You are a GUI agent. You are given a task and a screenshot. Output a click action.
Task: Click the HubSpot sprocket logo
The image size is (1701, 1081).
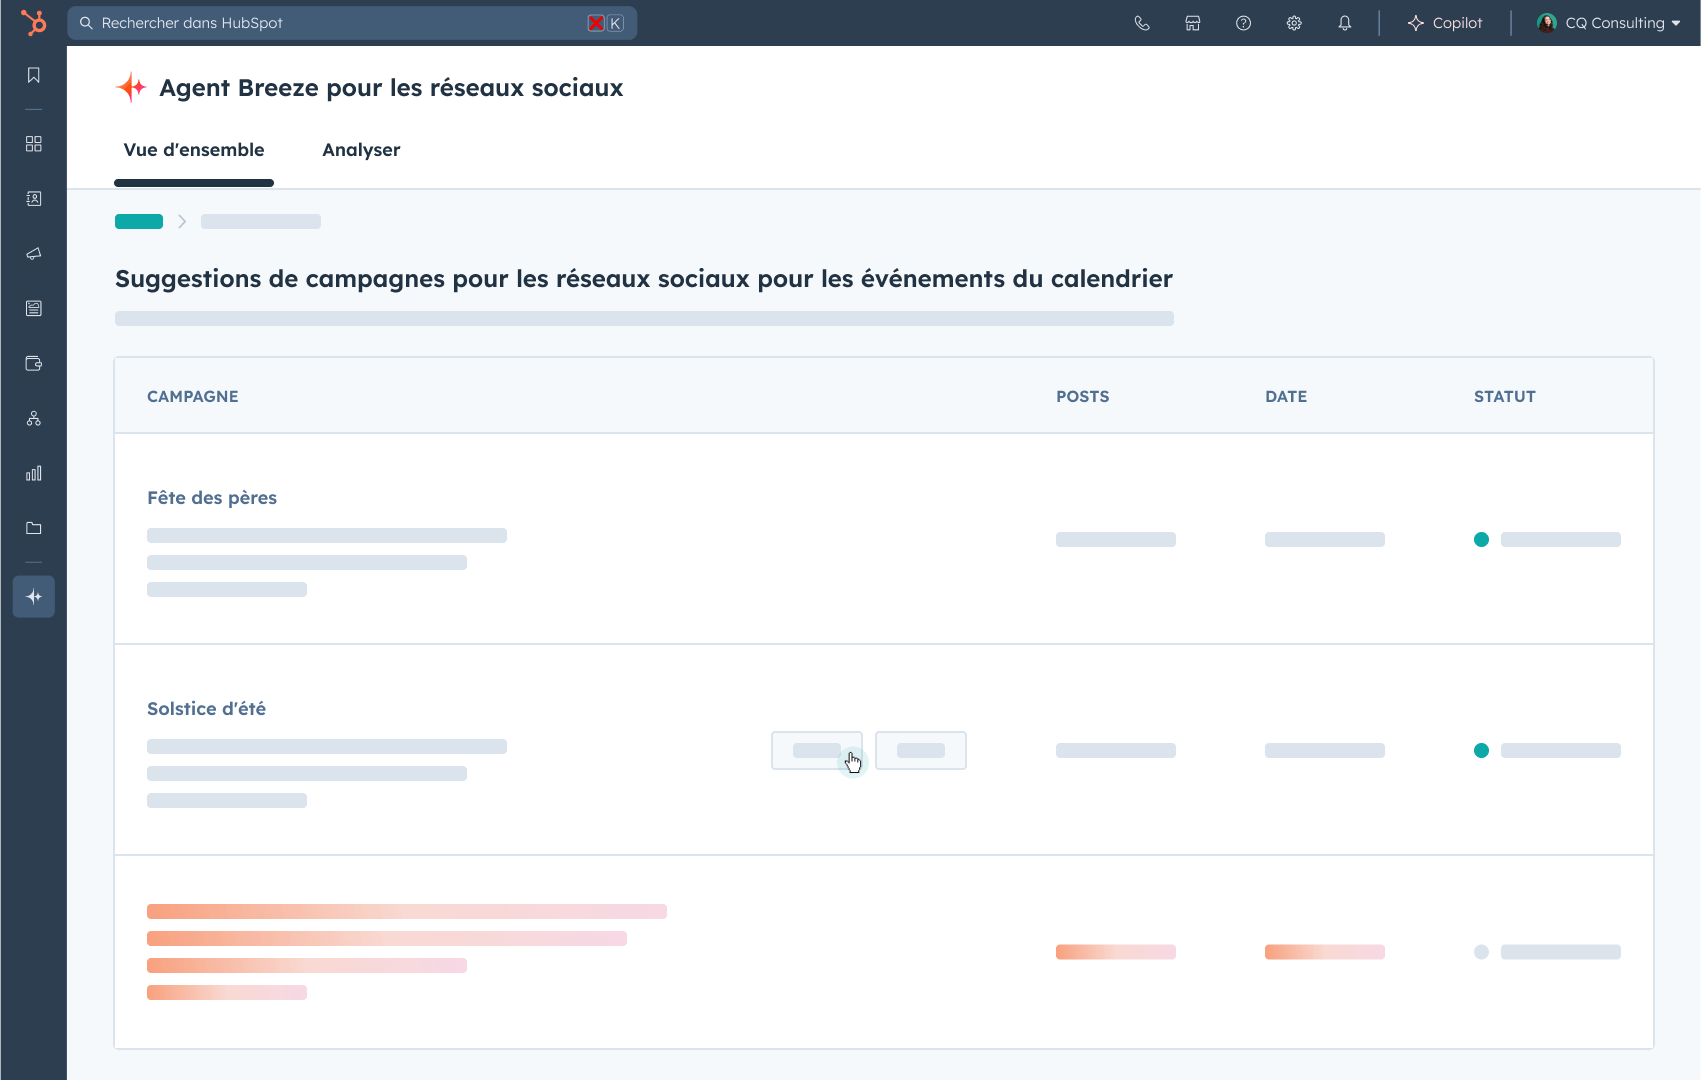[34, 23]
